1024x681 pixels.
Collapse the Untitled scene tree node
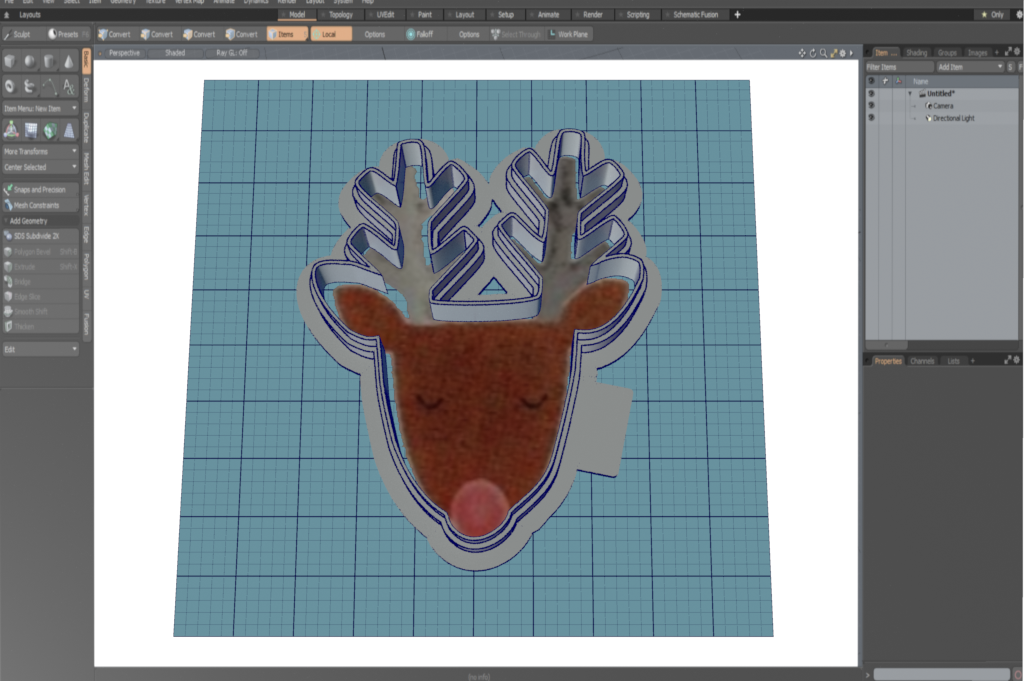click(x=910, y=93)
